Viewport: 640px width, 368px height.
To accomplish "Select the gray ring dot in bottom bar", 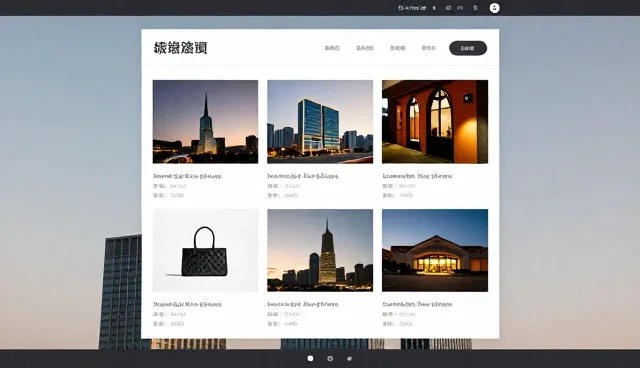I will pos(330,358).
